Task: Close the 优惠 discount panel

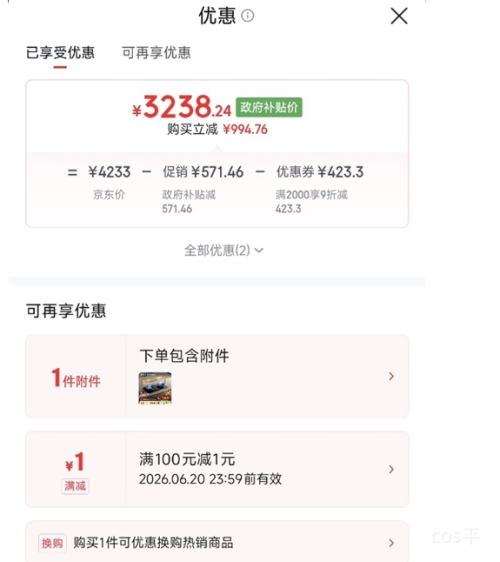Action: coord(399,16)
